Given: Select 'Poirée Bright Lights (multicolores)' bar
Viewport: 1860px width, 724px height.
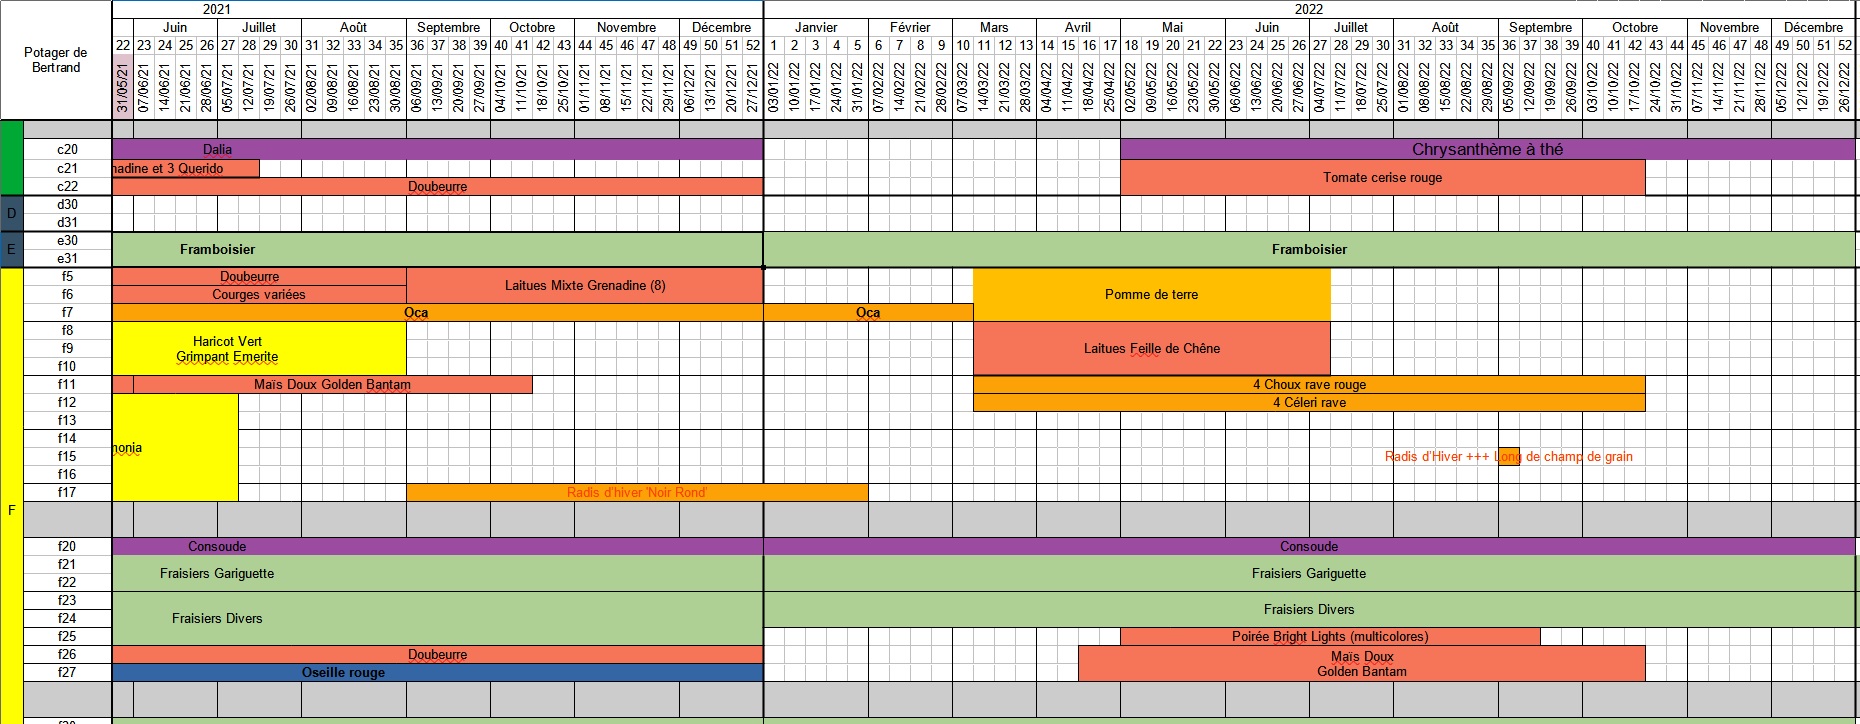Looking at the screenshot, I should click(x=1330, y=637).
